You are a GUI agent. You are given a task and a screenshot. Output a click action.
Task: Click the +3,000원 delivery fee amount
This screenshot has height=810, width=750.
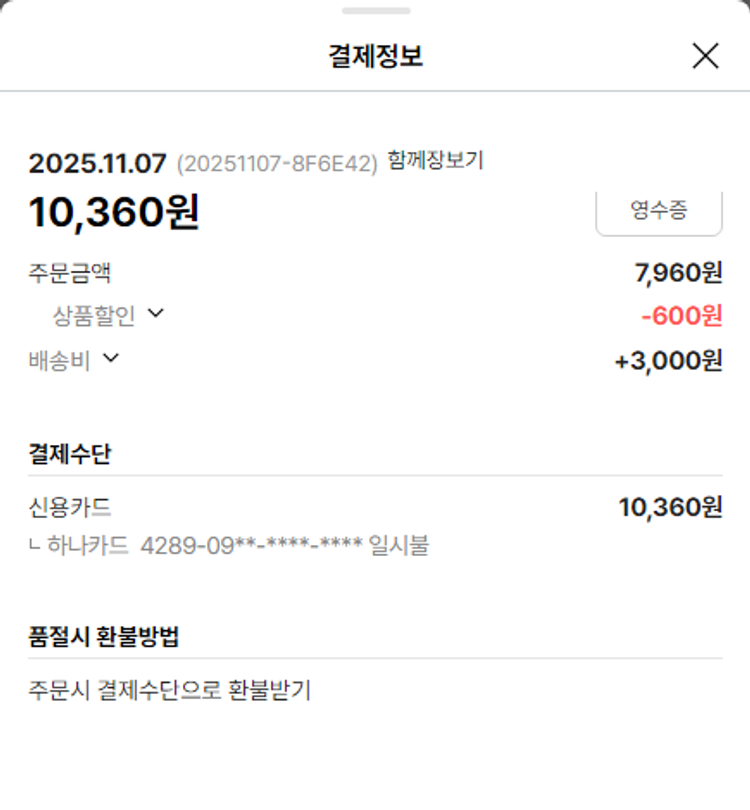pyautogui.click(x=668, y=360)
